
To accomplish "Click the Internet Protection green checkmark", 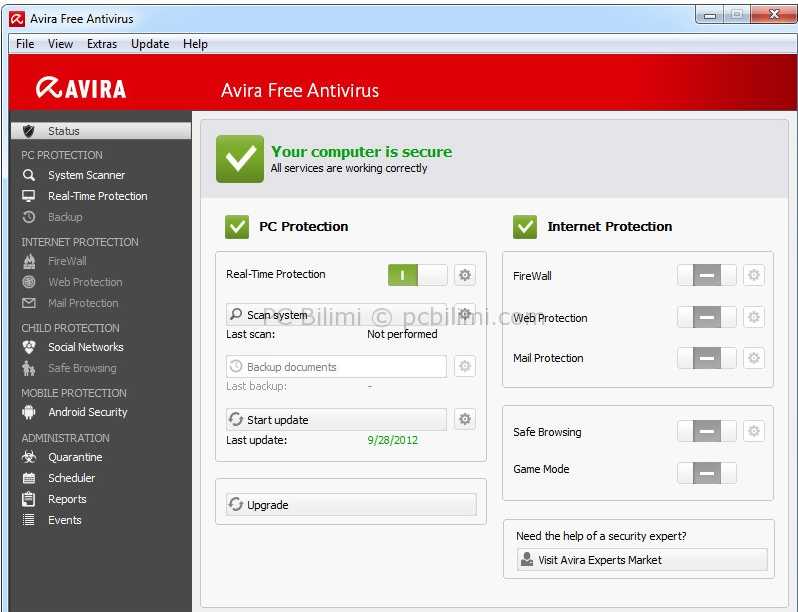I will pos(525,227).
